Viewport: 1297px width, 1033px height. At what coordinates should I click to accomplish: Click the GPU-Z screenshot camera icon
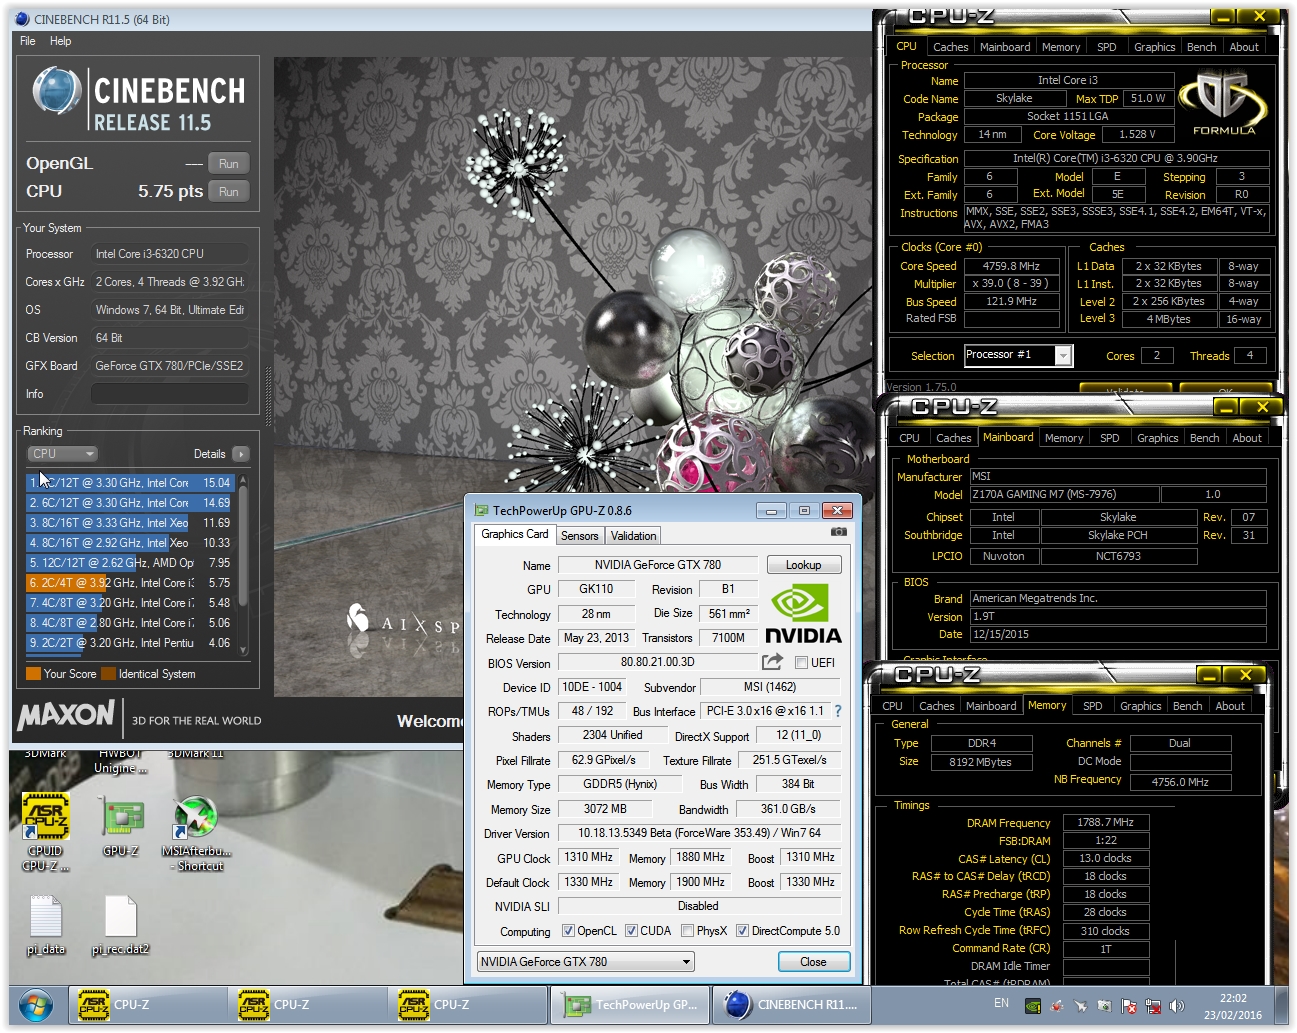click(x=838, y=533)
